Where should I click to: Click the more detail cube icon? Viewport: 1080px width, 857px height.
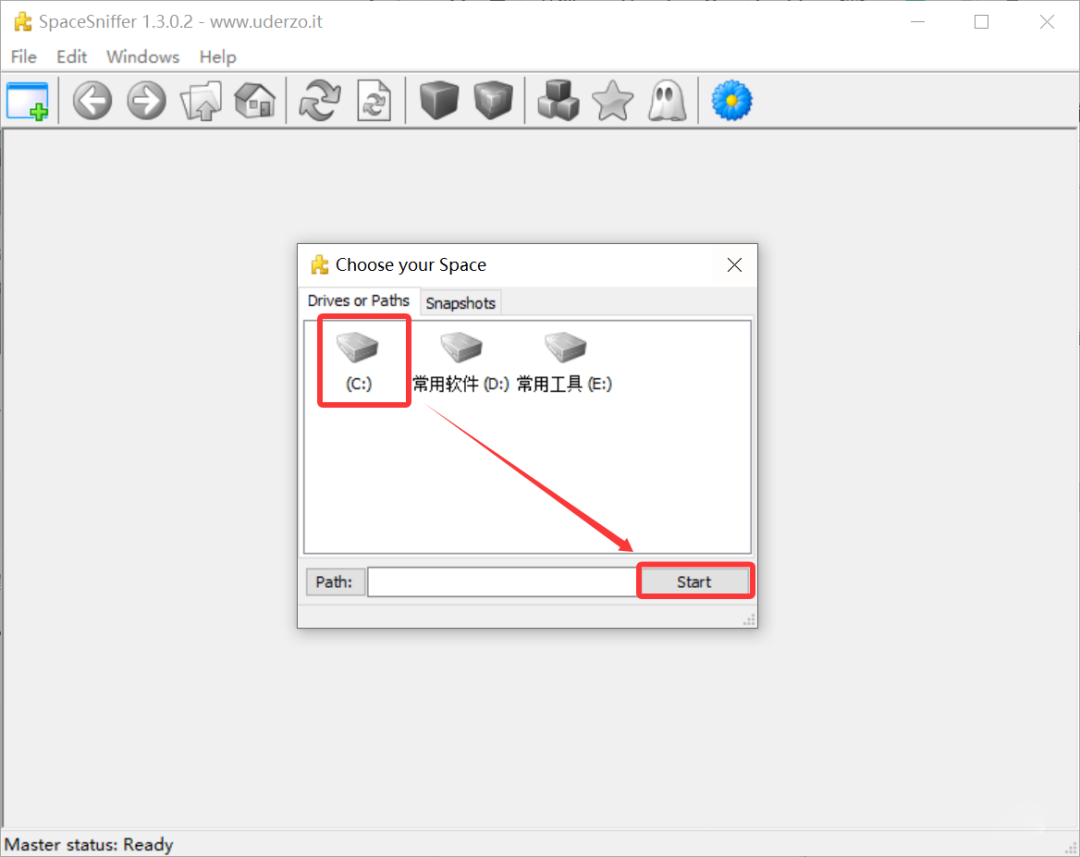point(493,101)
